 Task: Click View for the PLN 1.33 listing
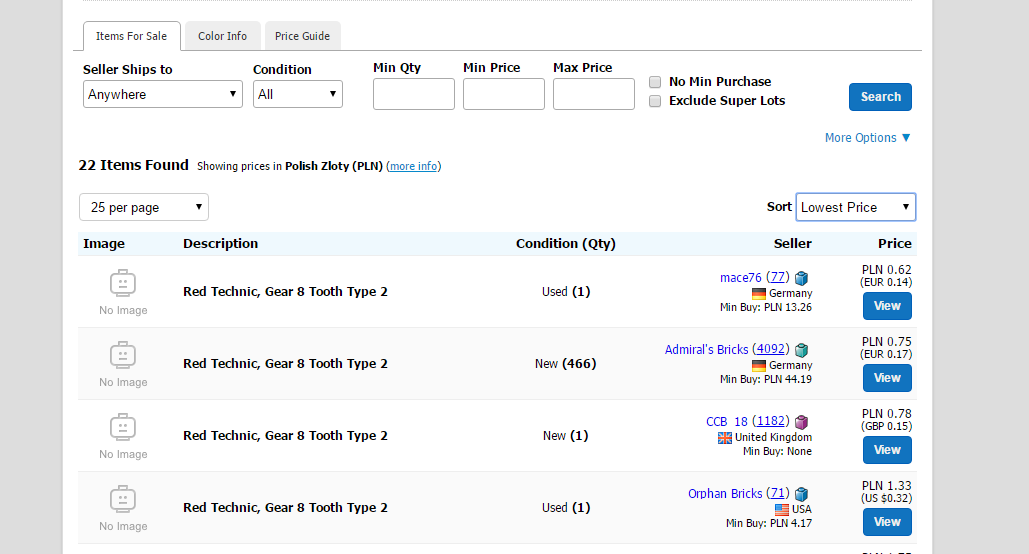pyautogui.click(x=887, y=522)
